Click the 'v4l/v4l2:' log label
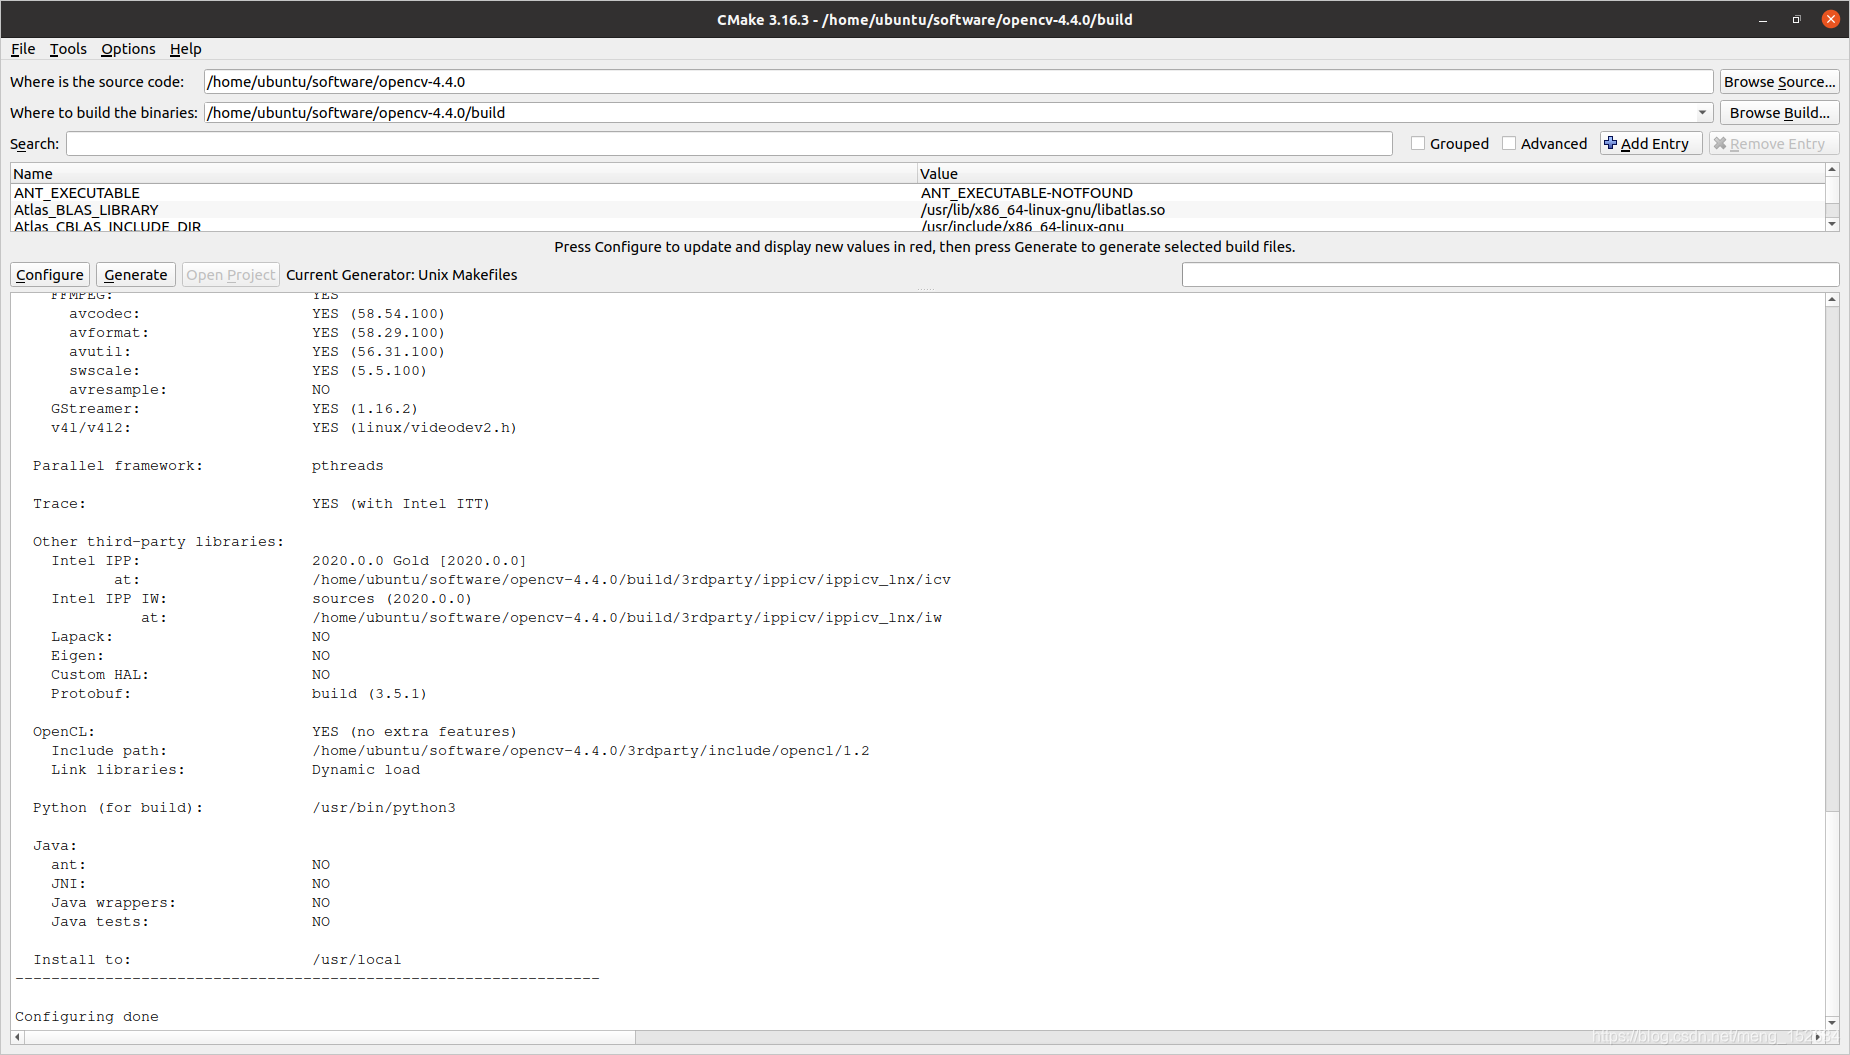Viewport: 1850px width, 1055px height. point(91,428)
